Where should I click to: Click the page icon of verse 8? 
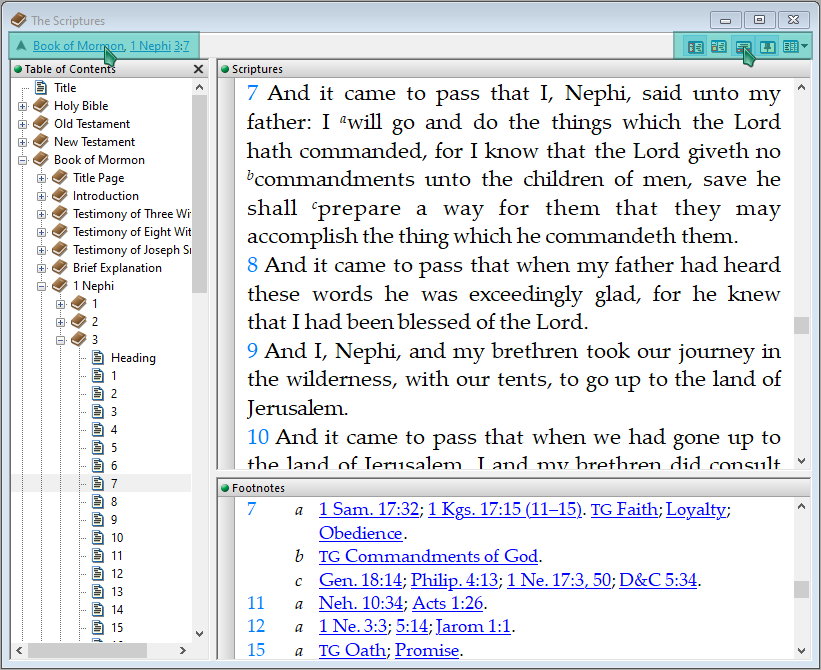coord(98,501)
